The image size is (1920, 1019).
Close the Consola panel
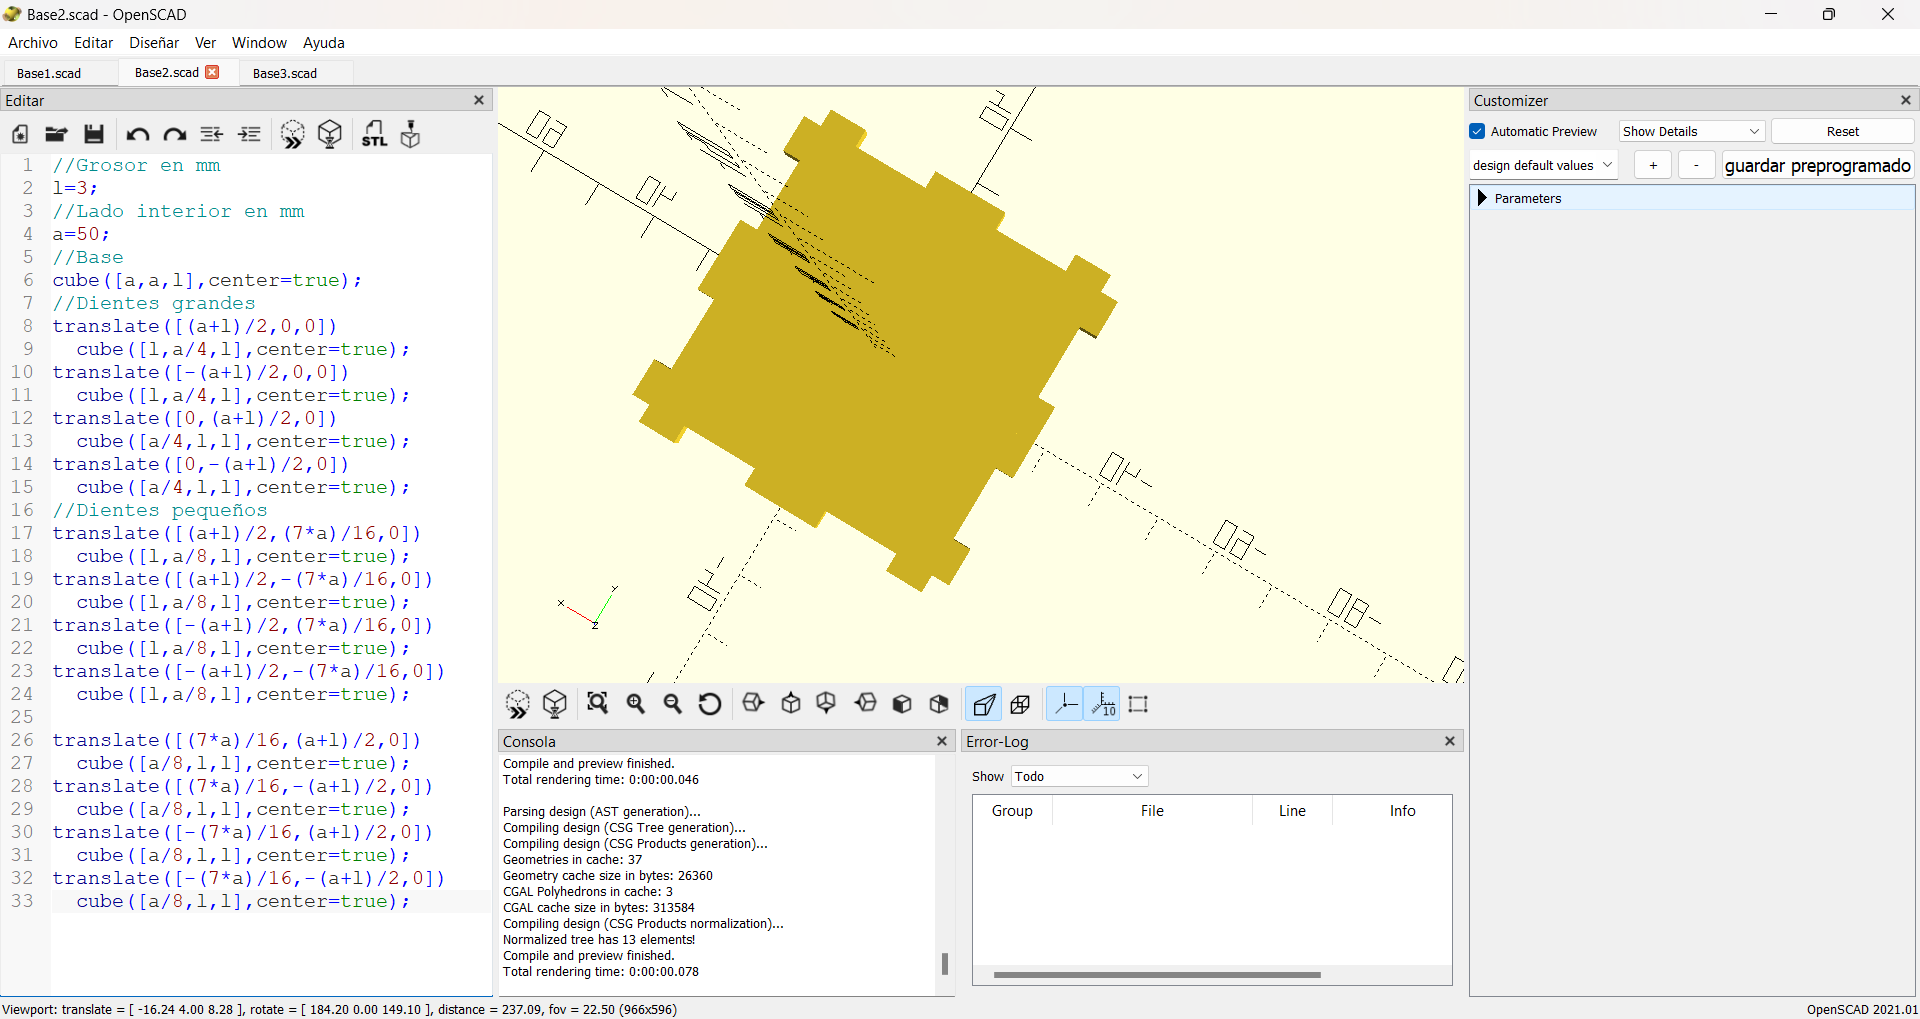tap(941, 741)
